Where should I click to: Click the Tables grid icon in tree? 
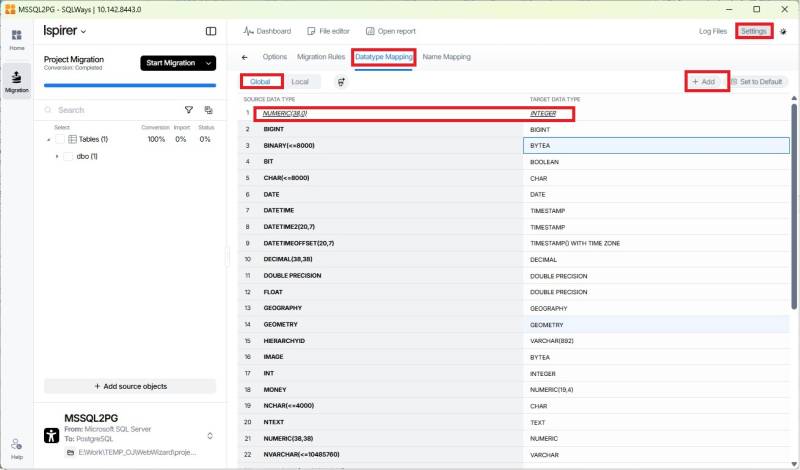72,139
